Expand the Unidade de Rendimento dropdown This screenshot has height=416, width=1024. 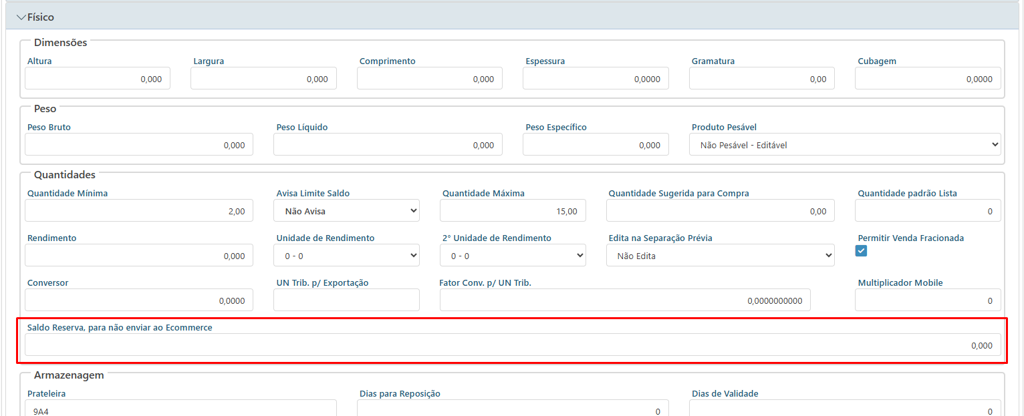point(347,256)
